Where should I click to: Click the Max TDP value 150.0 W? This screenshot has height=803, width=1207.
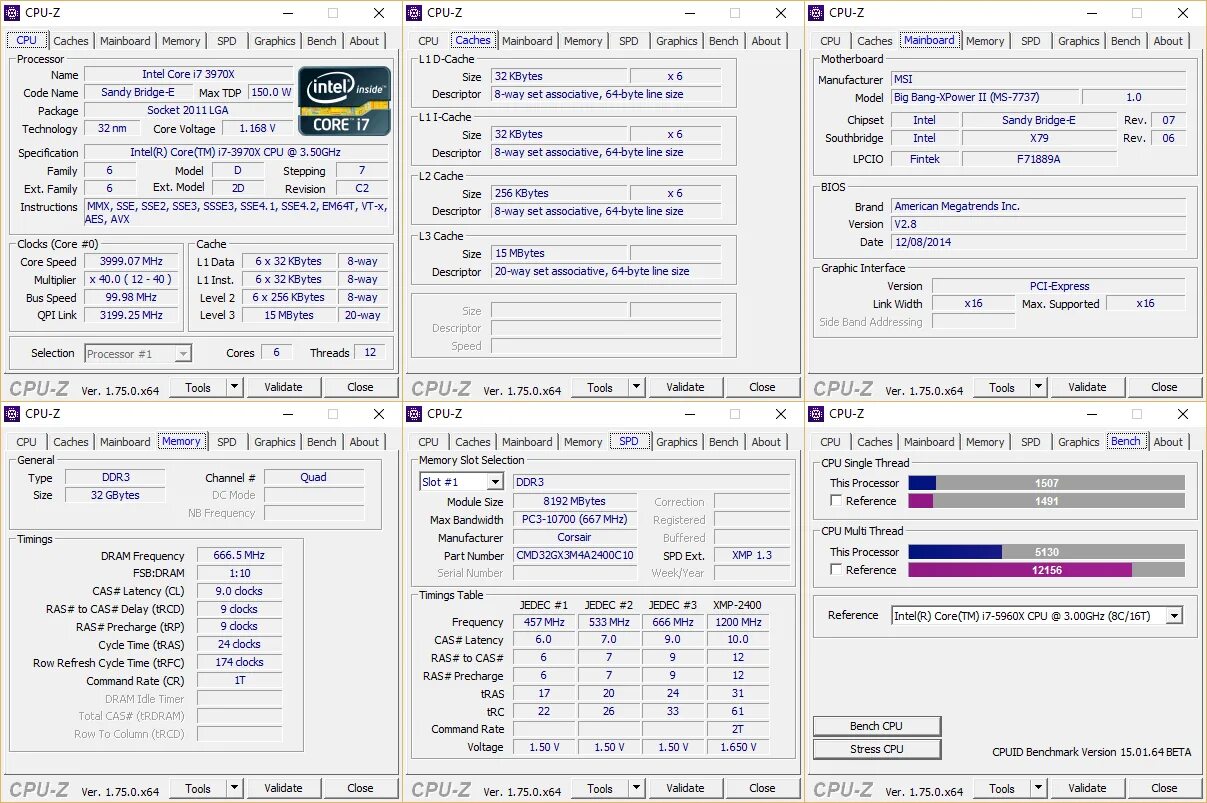(271, 92)
